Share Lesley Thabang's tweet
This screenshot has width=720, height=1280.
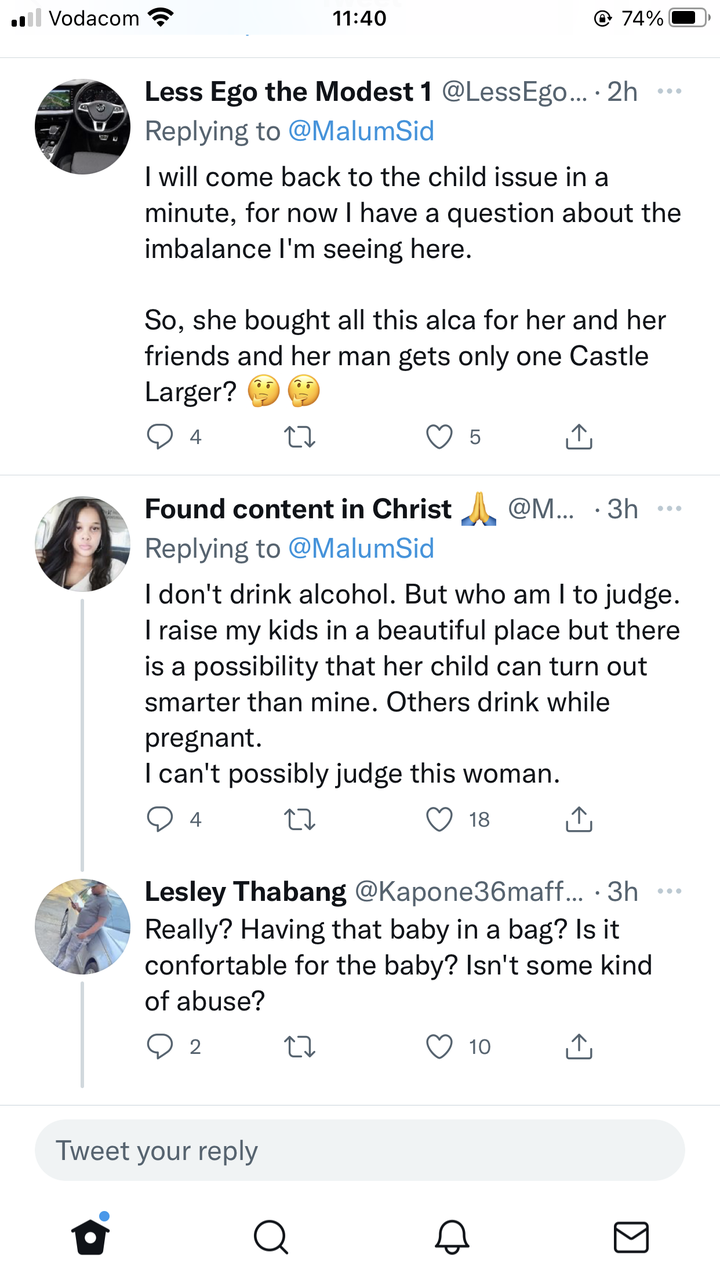(x=579, y=1046)
